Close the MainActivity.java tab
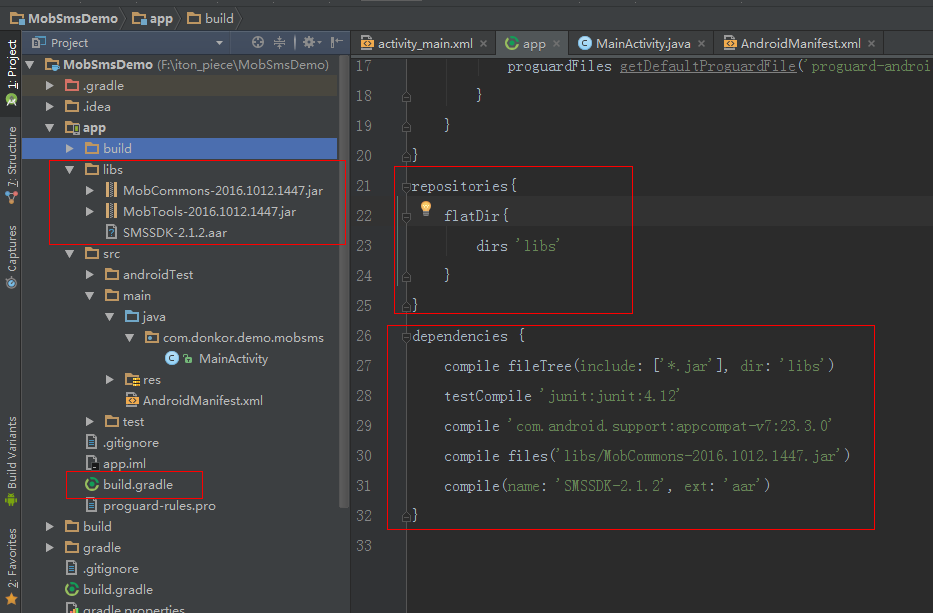The image size is (933, 613). click(702, 43)
